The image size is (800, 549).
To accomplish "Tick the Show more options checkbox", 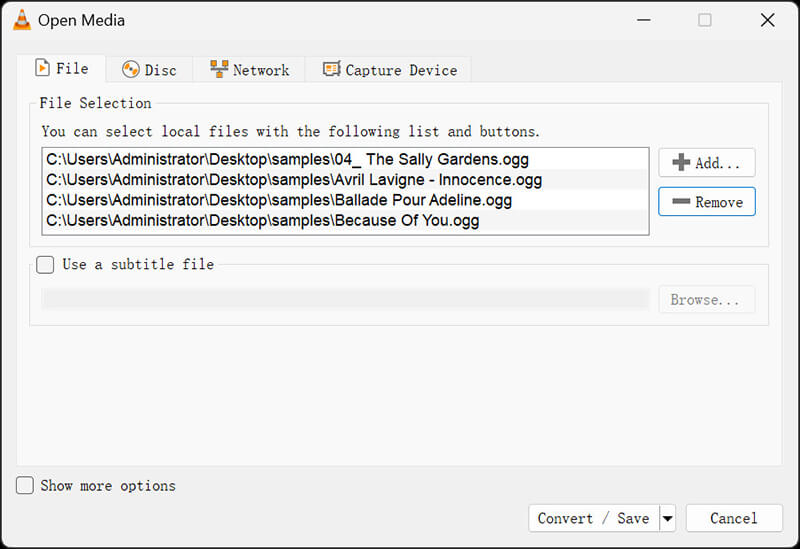I will (x=25, y=485).
